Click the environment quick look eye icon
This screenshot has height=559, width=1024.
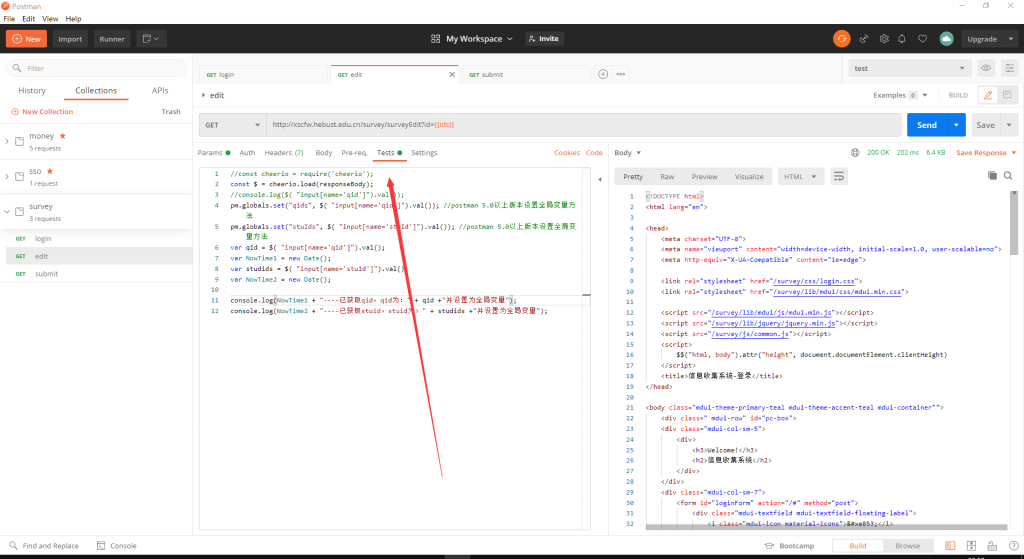(x=986, y=68)
